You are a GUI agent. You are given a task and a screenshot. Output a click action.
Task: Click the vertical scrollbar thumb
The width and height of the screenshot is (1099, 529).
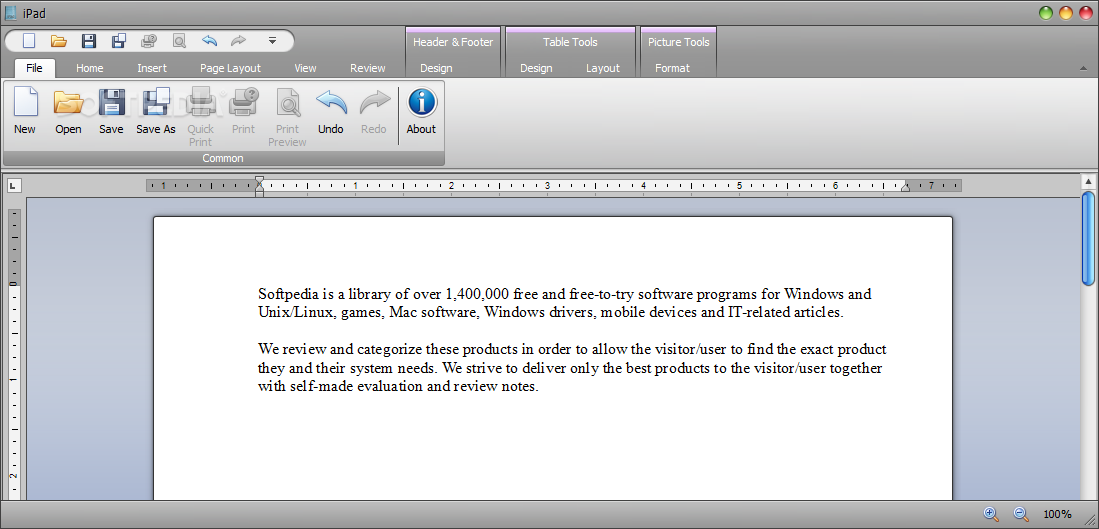click(x=1088, y=238)
